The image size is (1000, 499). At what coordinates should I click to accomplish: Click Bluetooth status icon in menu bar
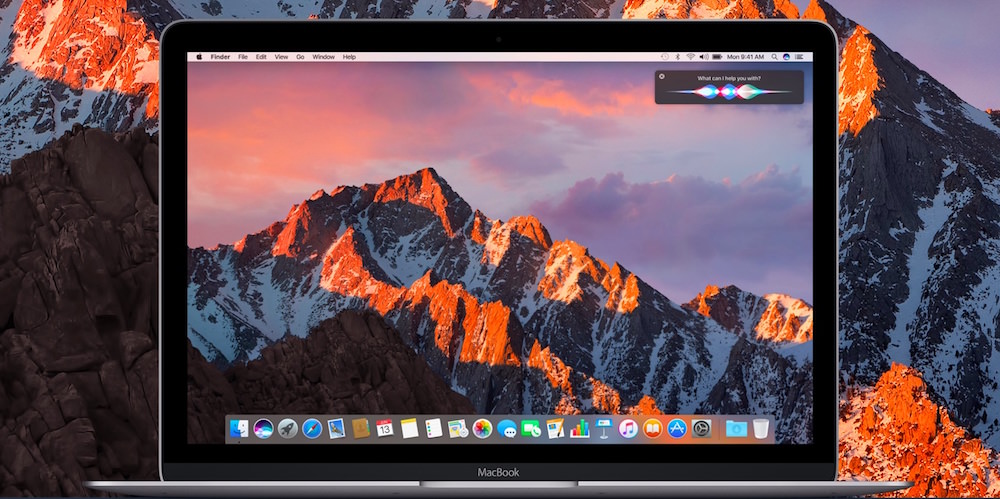tap(678, 57)
